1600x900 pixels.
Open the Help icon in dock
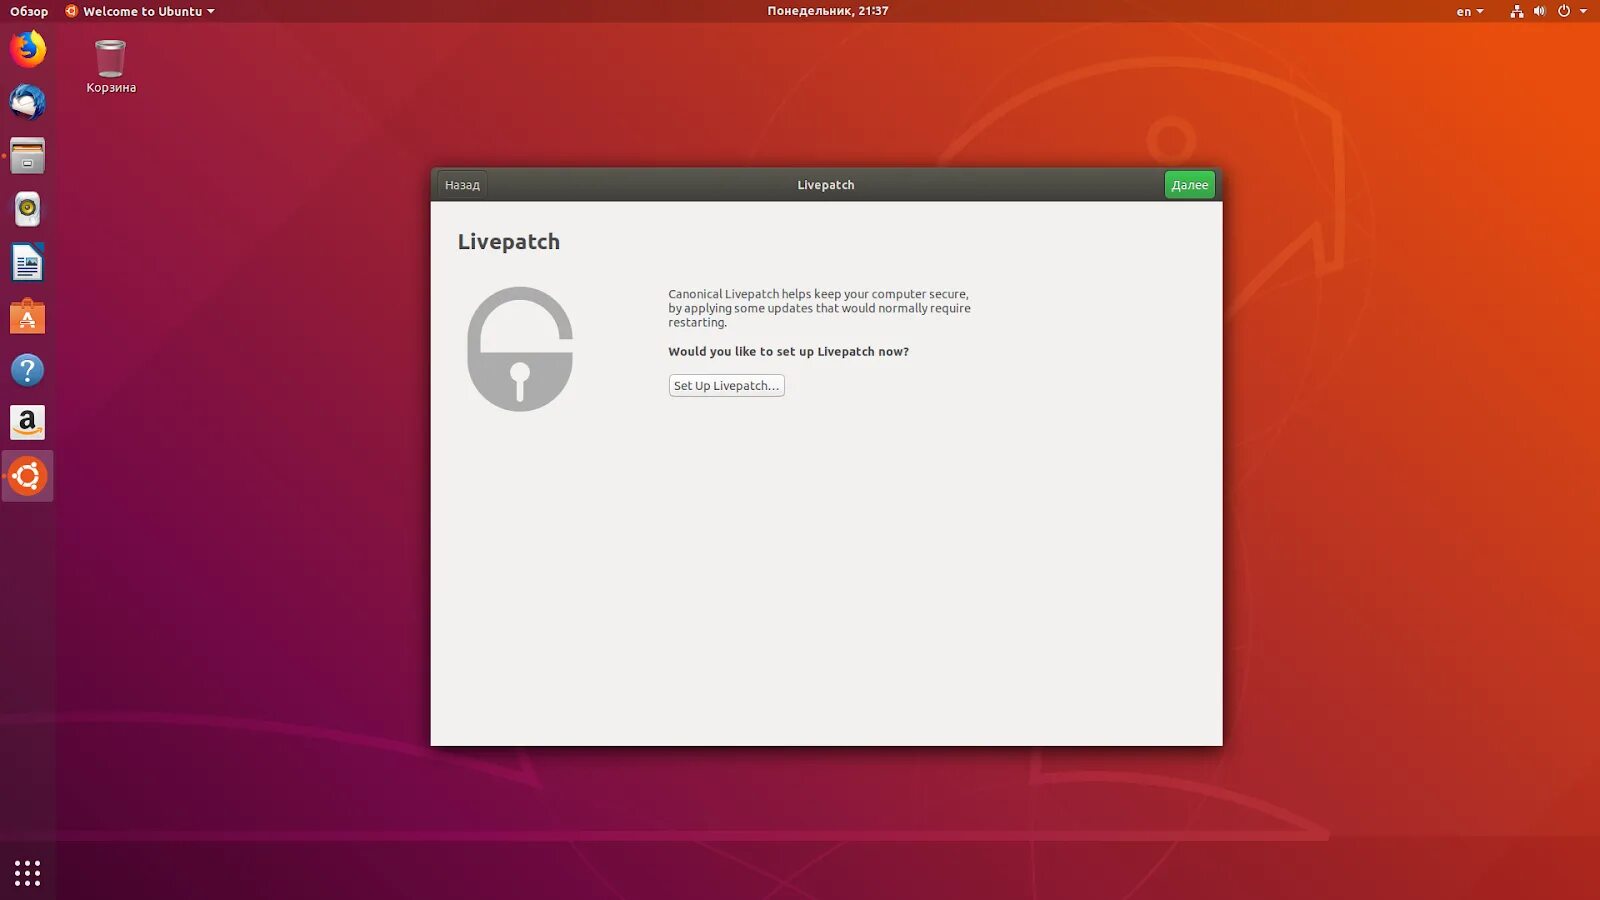pyautogui.click(x=27, y=370)
